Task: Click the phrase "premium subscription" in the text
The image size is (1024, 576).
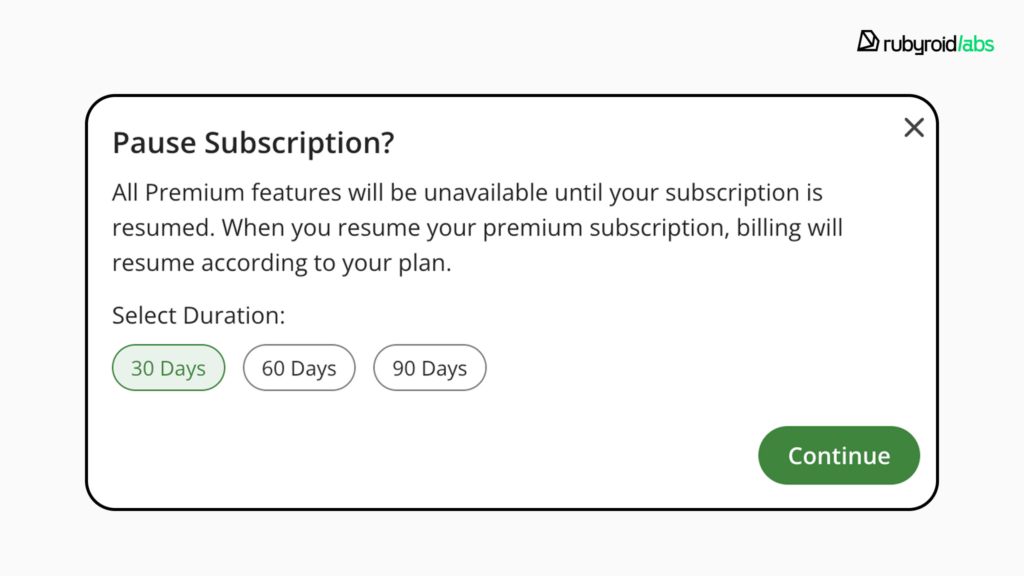Action: point(605,228)
